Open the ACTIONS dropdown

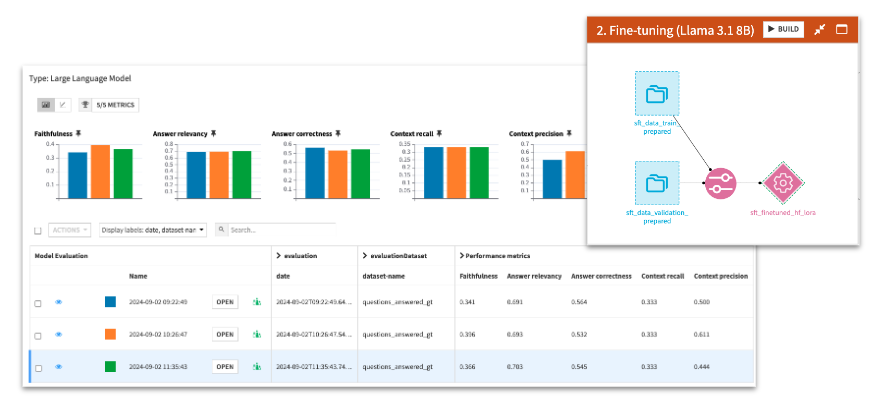coord(70,230)
